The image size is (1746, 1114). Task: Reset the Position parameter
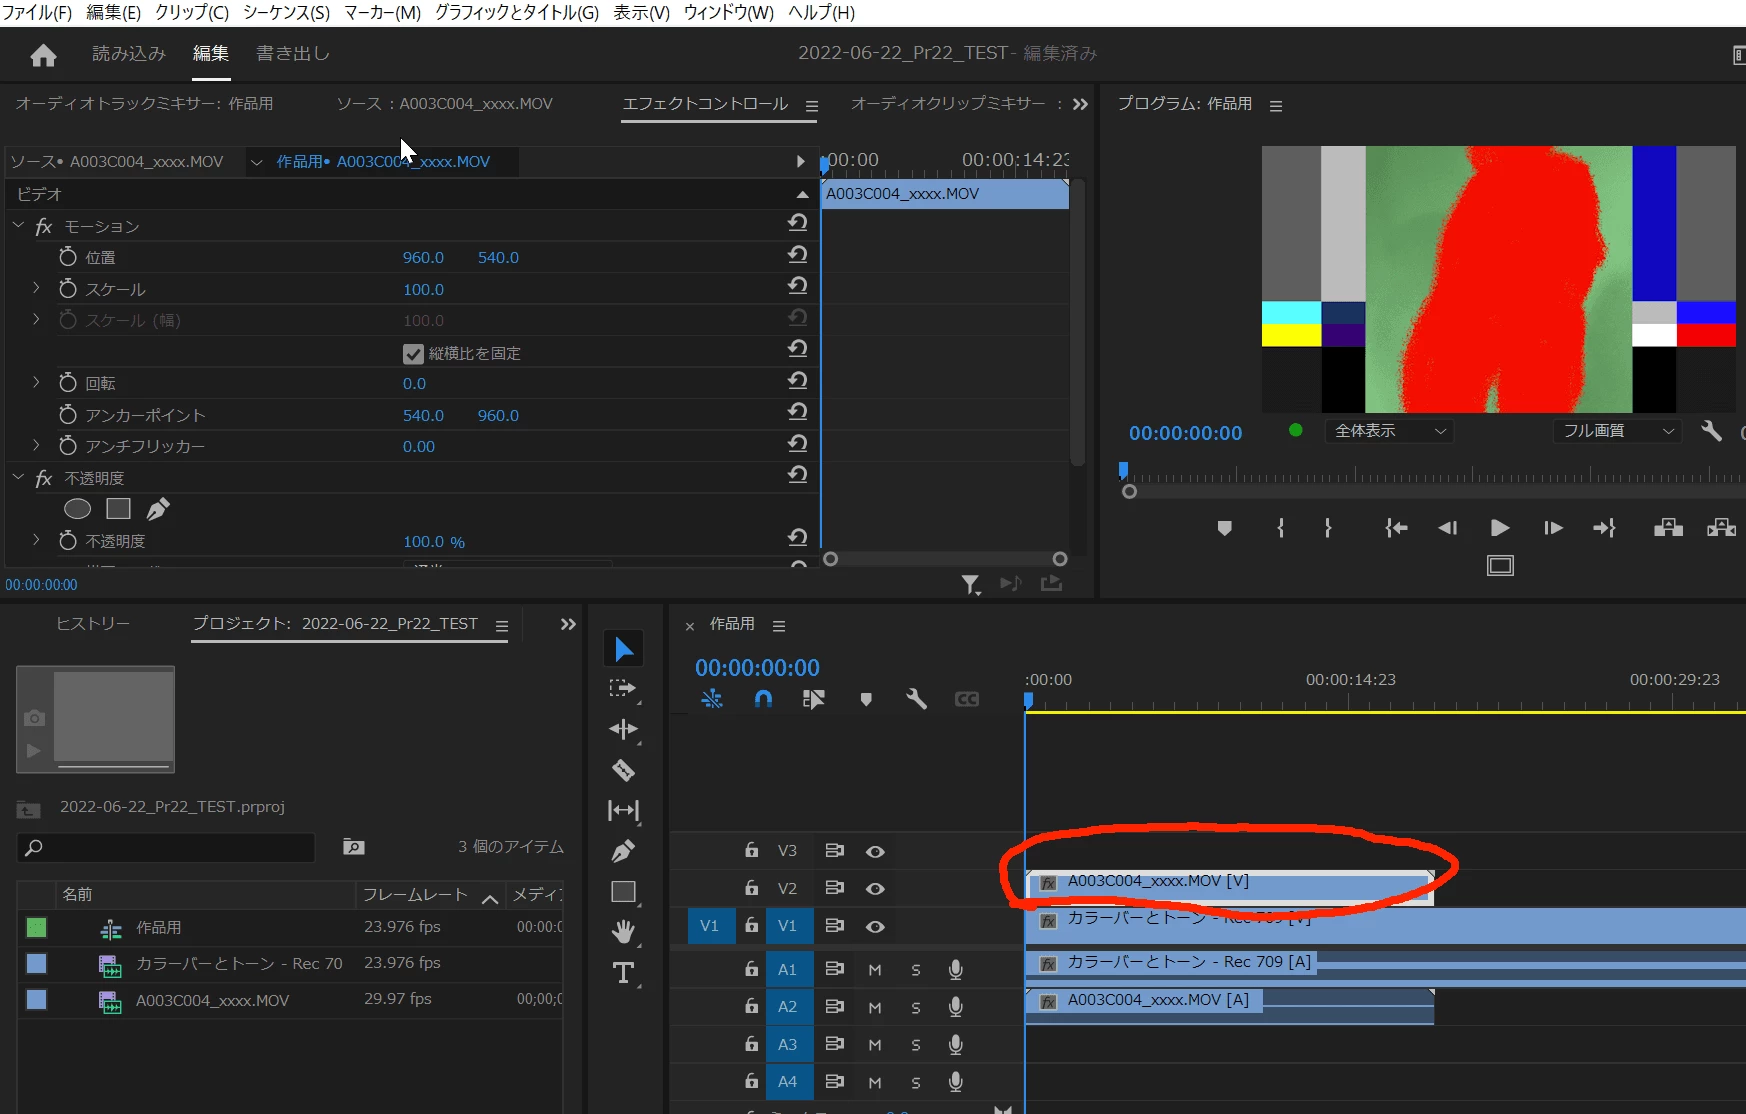point(797,256)
